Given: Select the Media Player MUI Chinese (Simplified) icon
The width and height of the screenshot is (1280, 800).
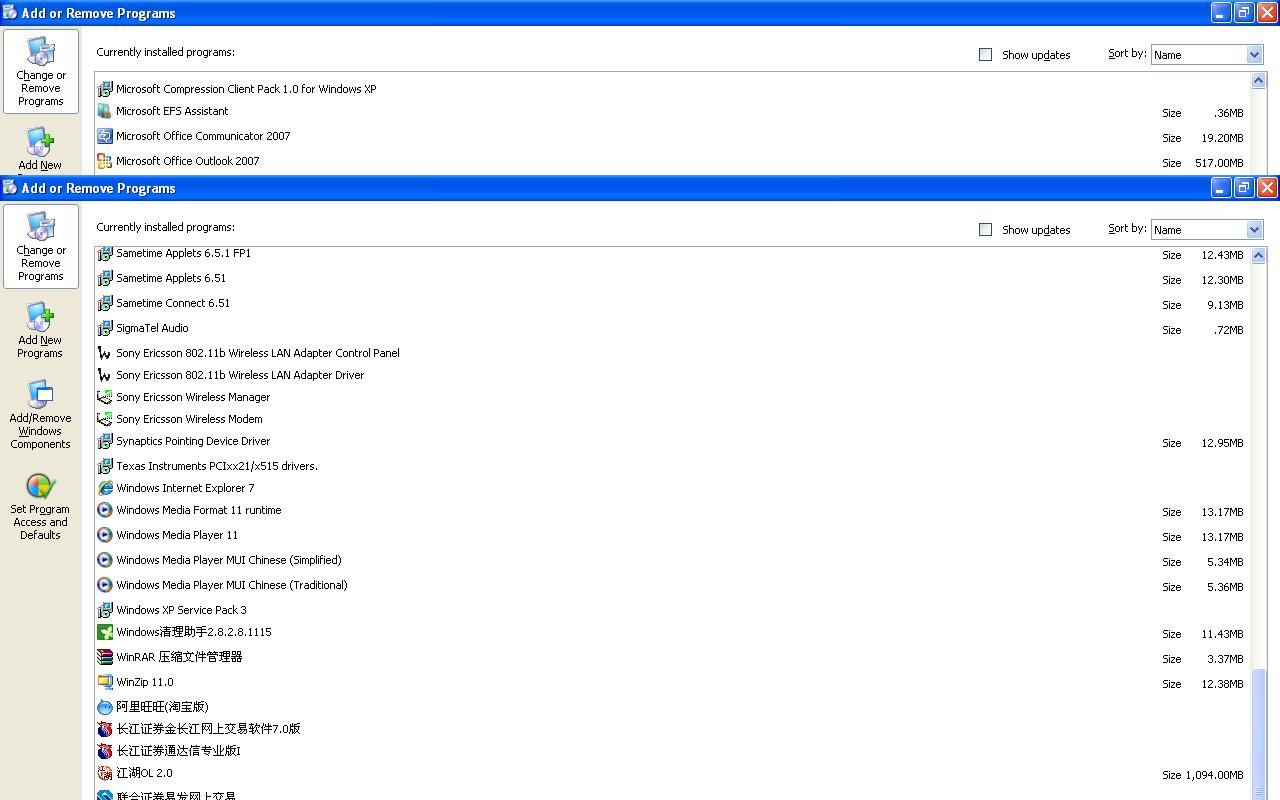Looking at the screenshot, I should 104,560.
